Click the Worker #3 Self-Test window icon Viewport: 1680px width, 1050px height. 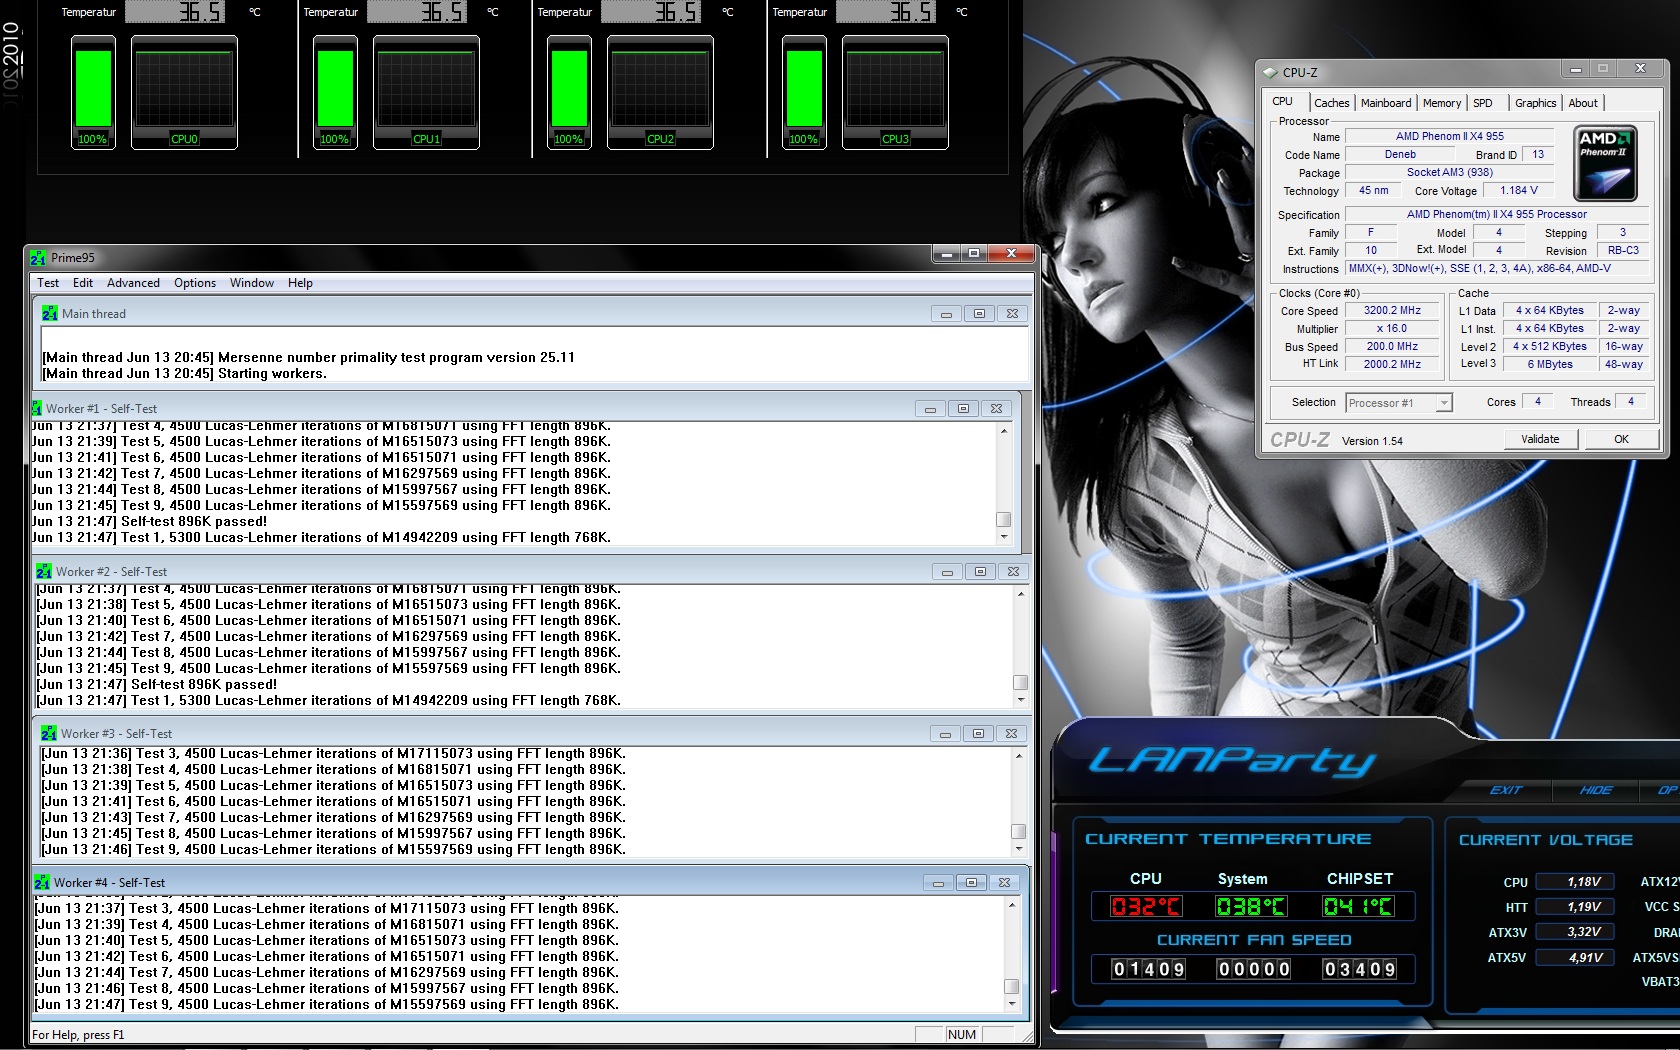tap(49, 733)
